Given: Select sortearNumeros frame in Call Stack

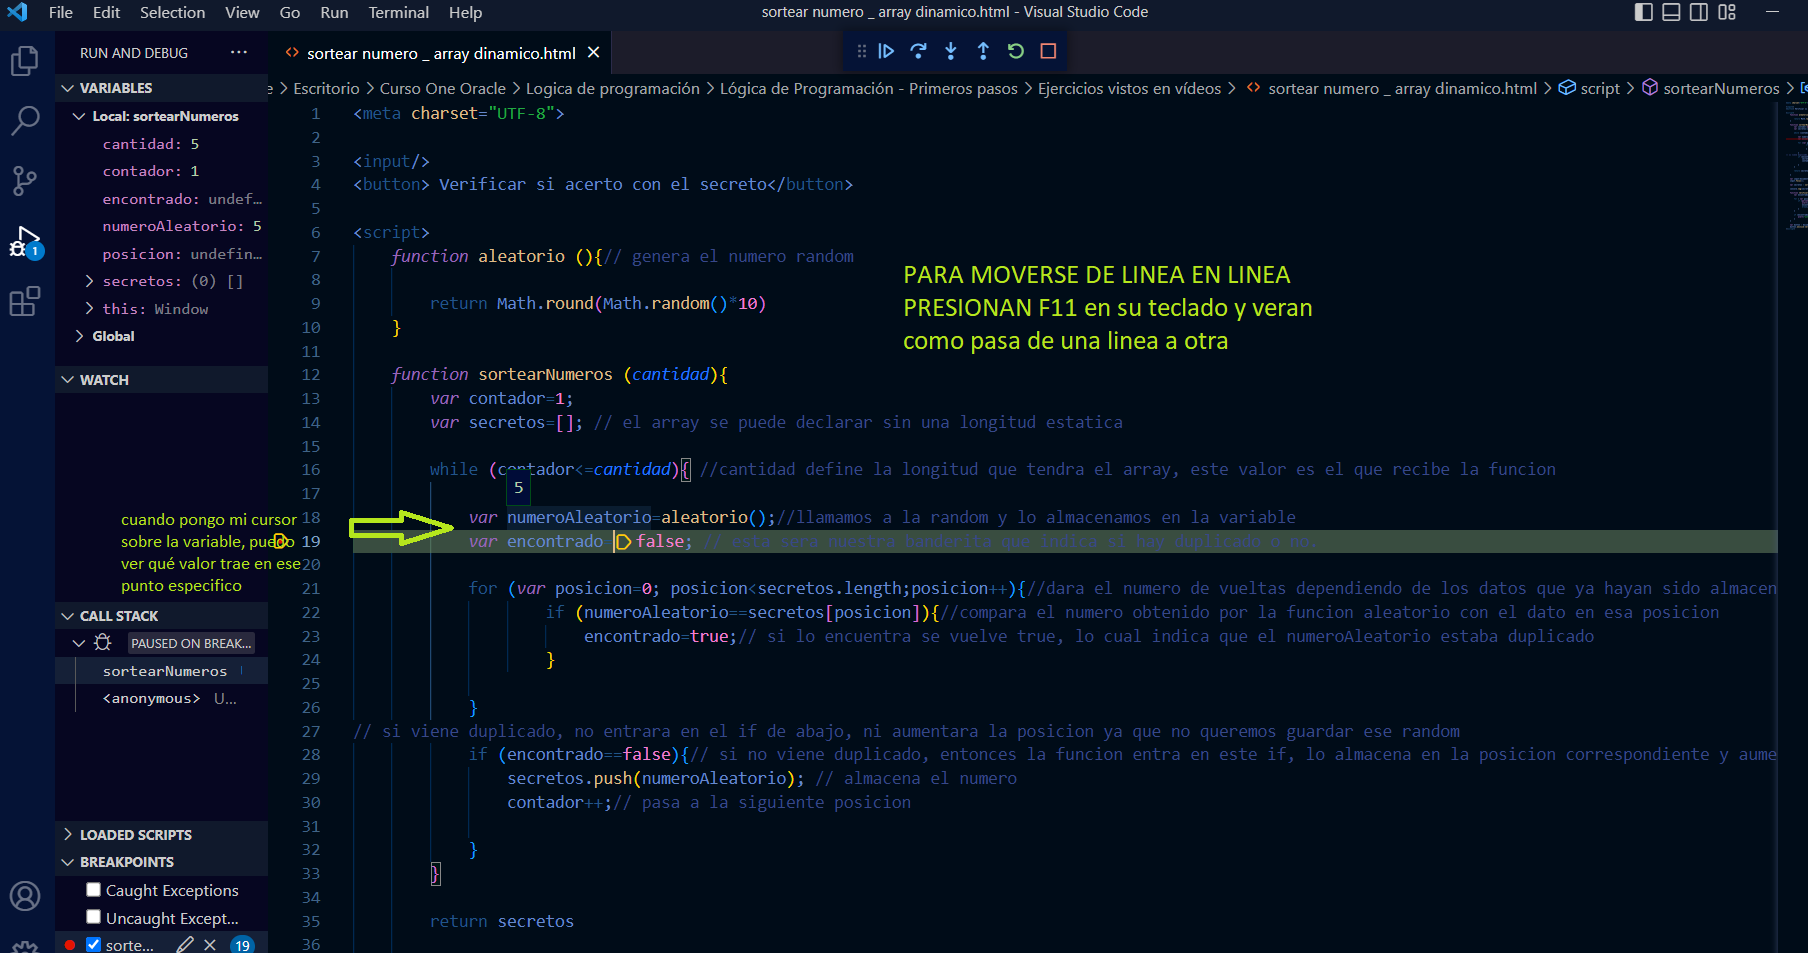Looking at the screenshot, I should pyautogui.click(x=161, y=671).
